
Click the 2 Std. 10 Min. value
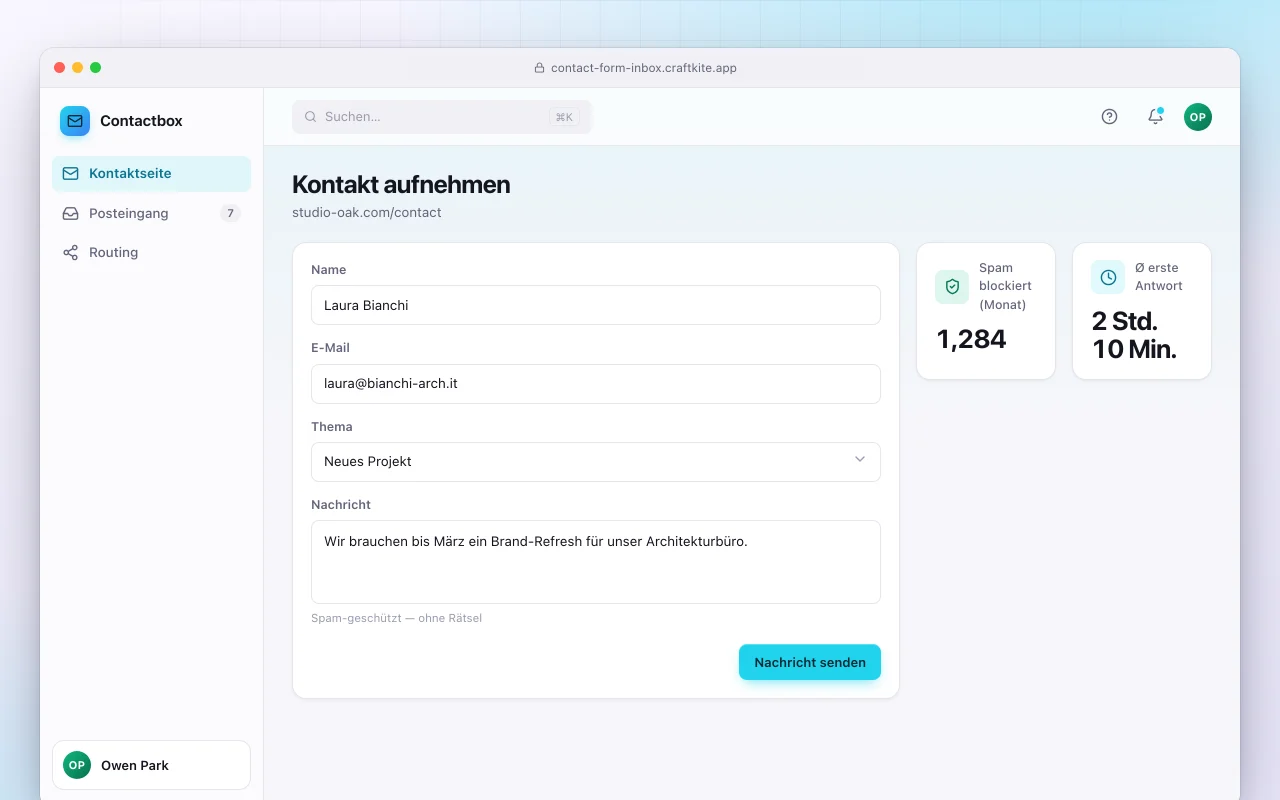(x=1134, y=335)
